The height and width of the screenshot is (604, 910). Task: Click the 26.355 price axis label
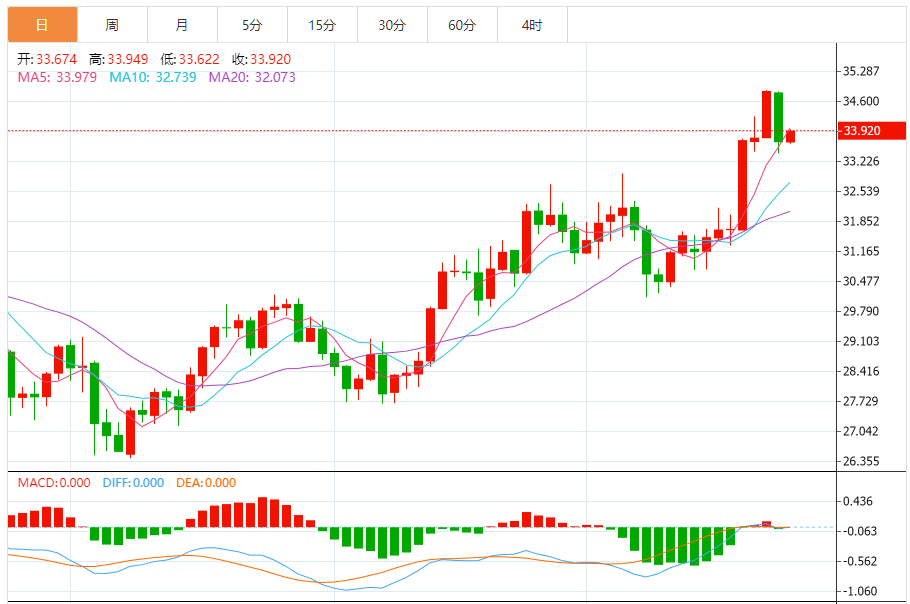(861, 461)
